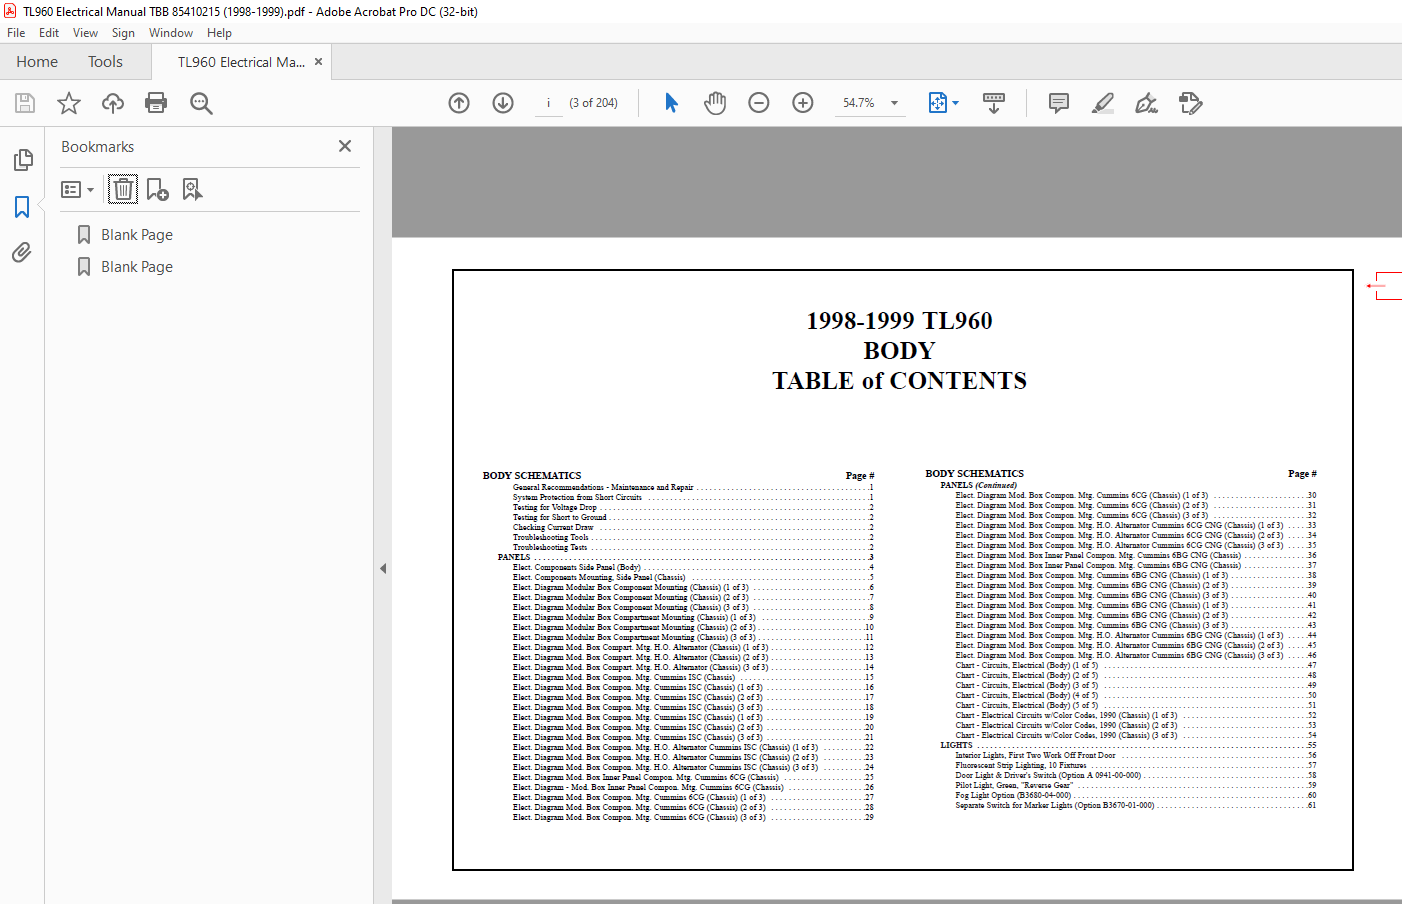Click 'Testing for Voltage Drop' entry
Screen dimensions: 1402x904
tap(555, 507)
